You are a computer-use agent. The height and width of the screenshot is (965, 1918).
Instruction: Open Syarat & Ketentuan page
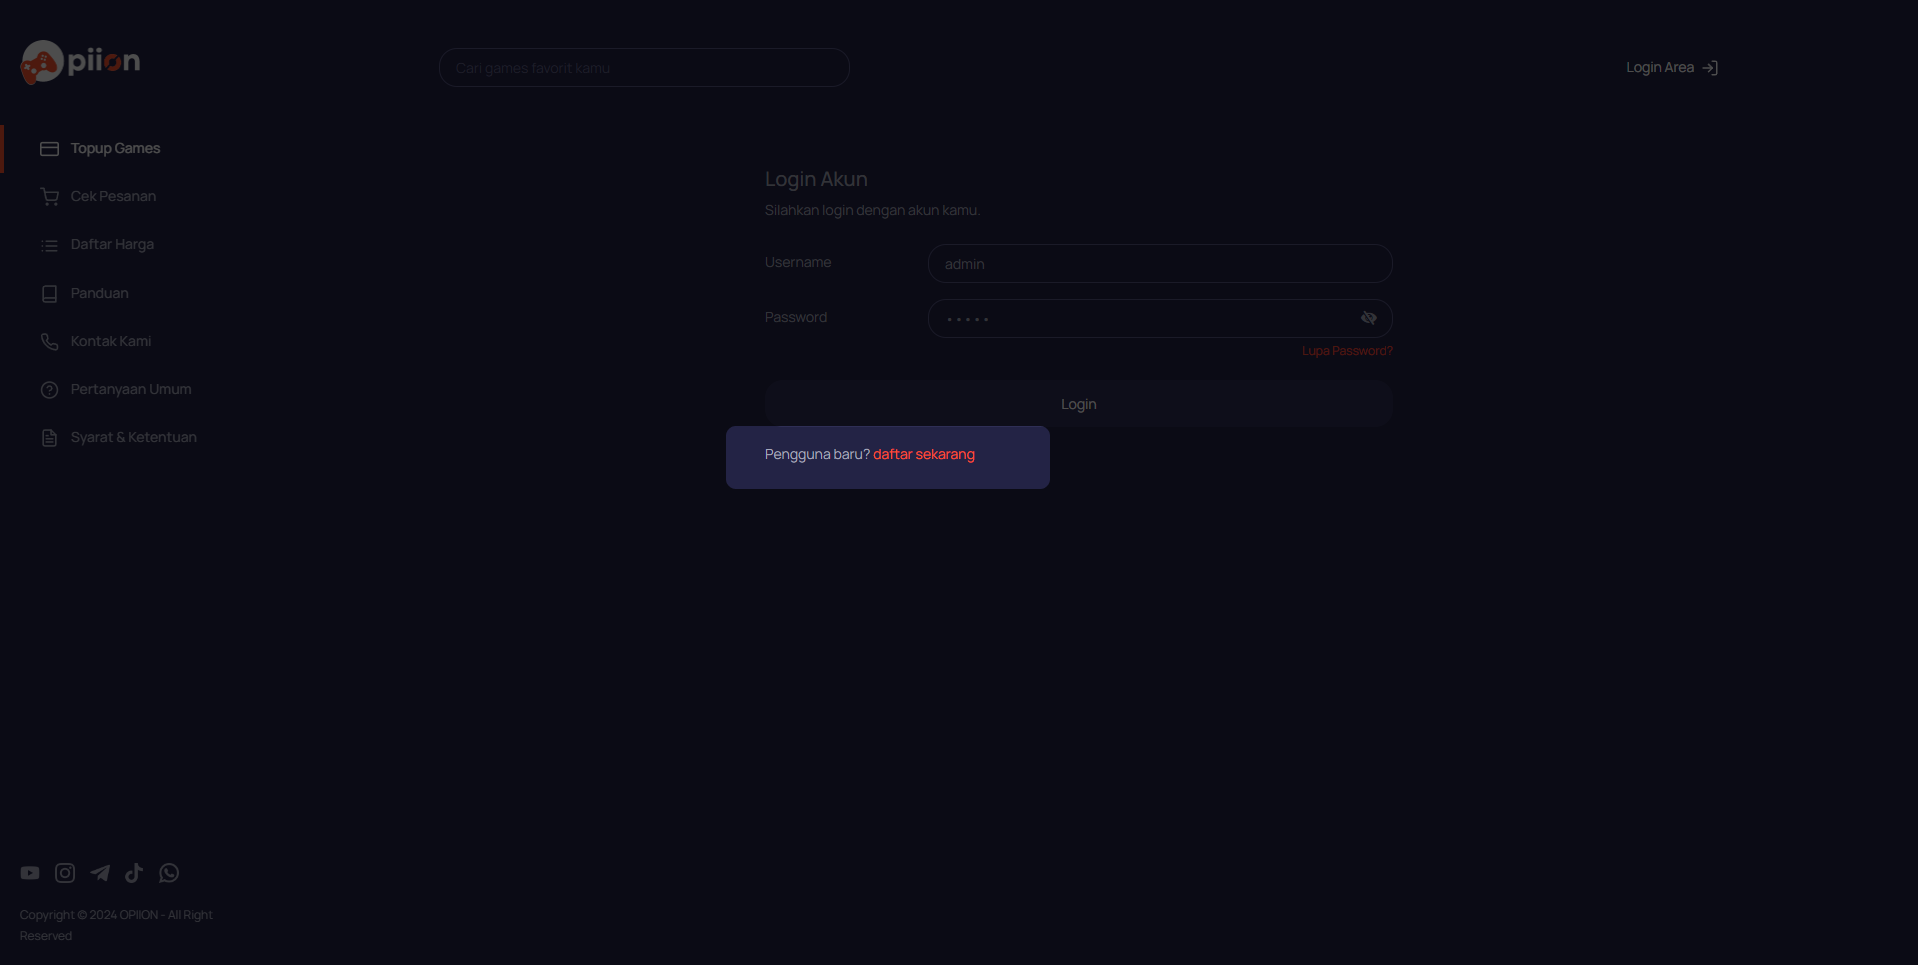tap(133, 438)
